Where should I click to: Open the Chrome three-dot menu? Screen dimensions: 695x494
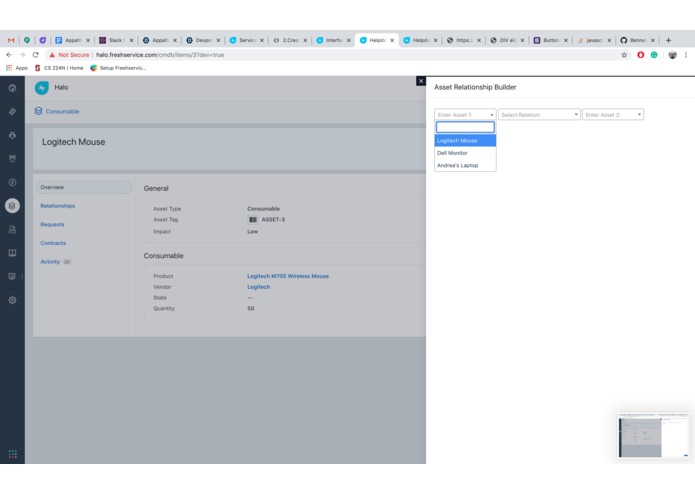coord(686,55)
